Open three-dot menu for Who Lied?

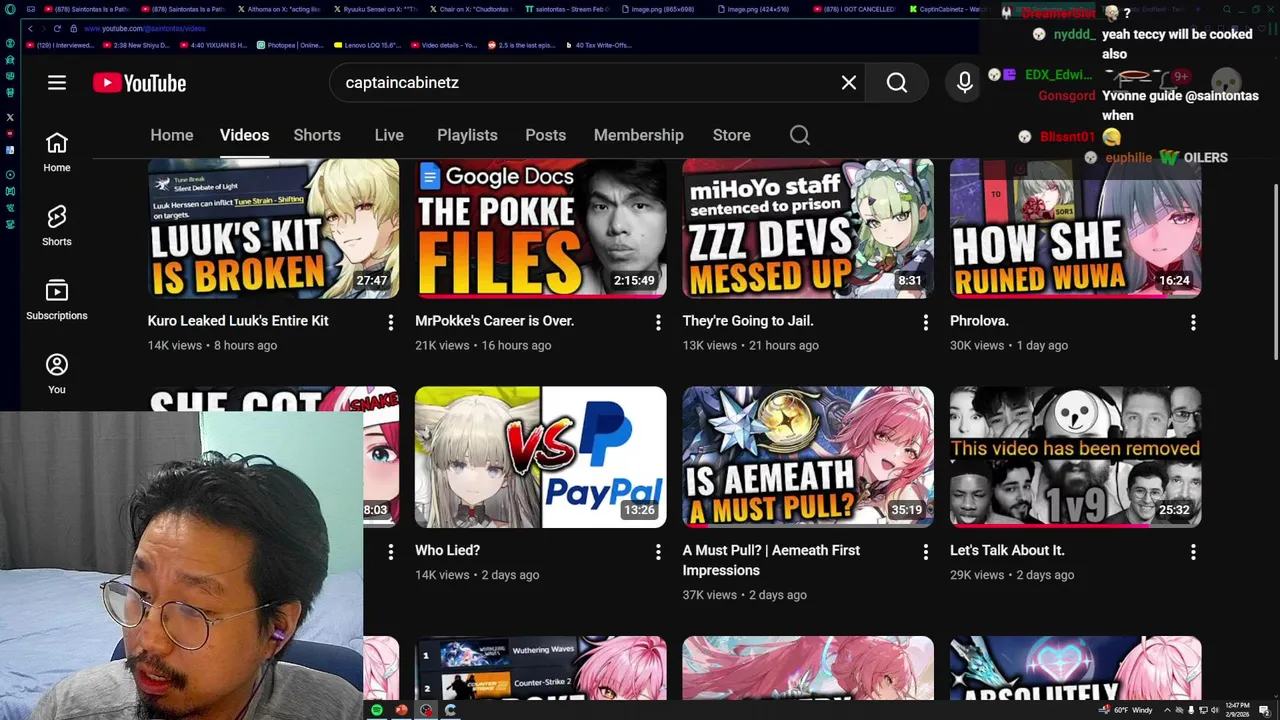click(658, 552)
